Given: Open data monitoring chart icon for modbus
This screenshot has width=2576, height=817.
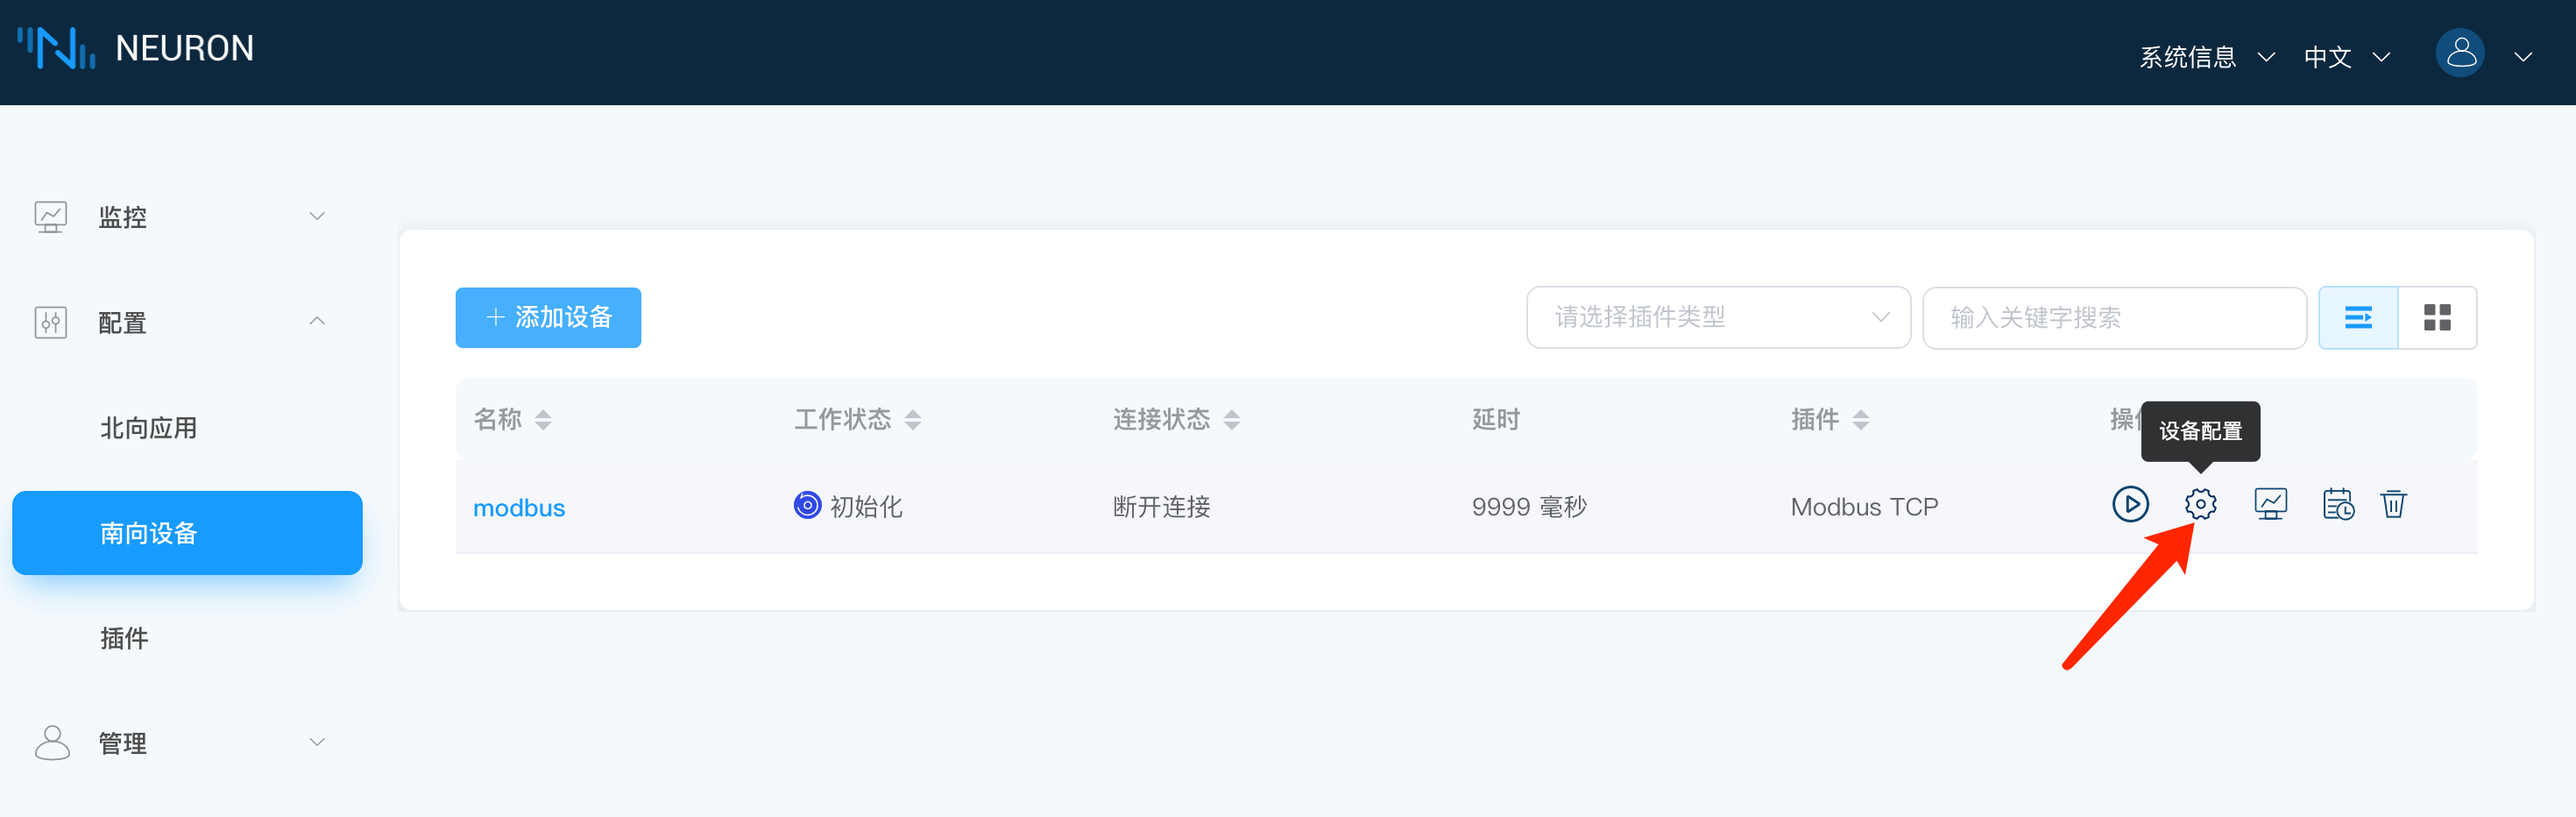Looking at the screenshot, I should (x=2269, y=504).
